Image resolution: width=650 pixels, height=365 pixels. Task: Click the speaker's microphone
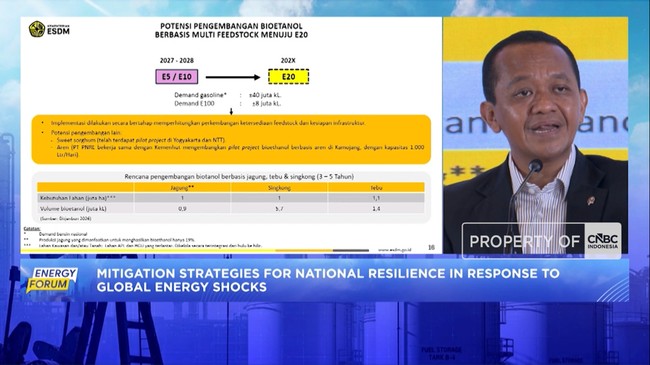point(535,166)
